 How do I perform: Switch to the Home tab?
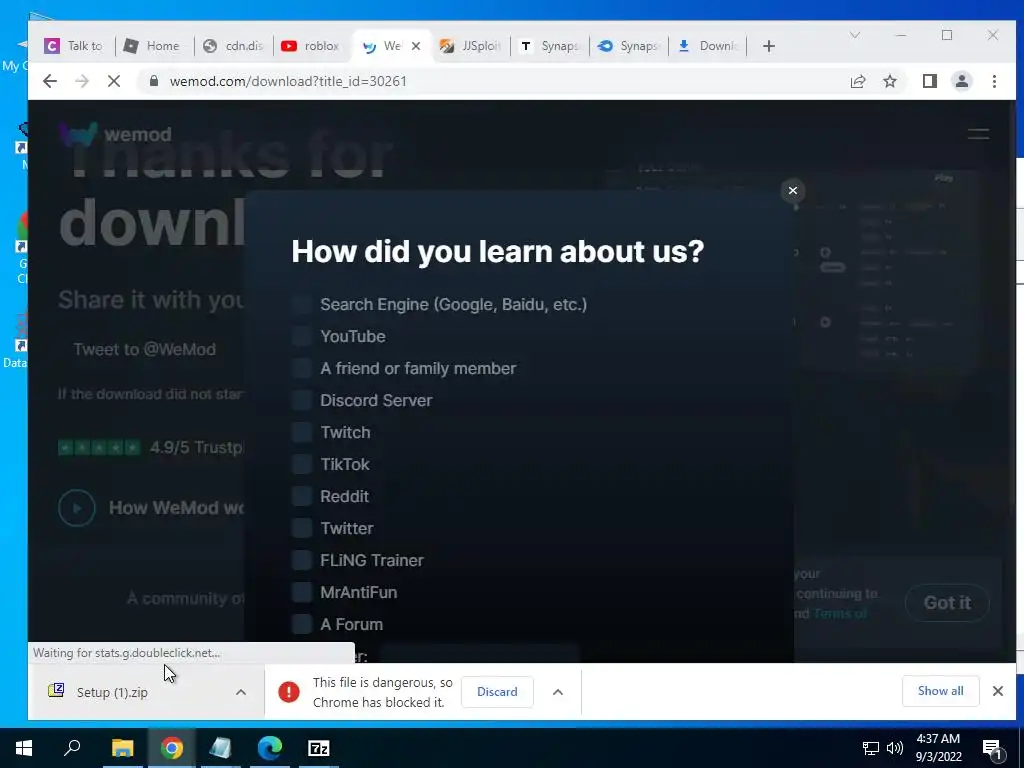coord(152,46)
